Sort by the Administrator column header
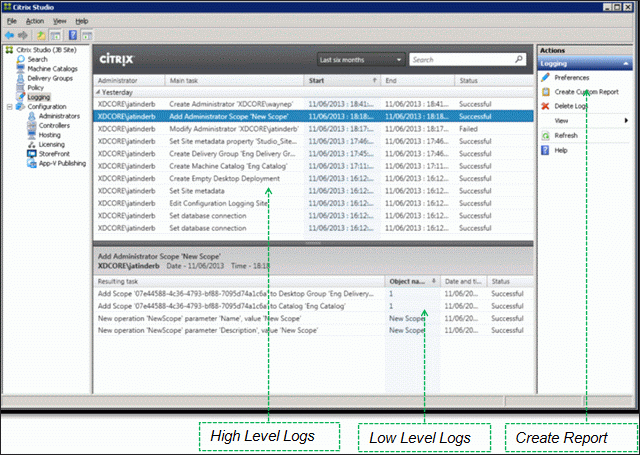 pyautogui.click(x=129, y=80)
